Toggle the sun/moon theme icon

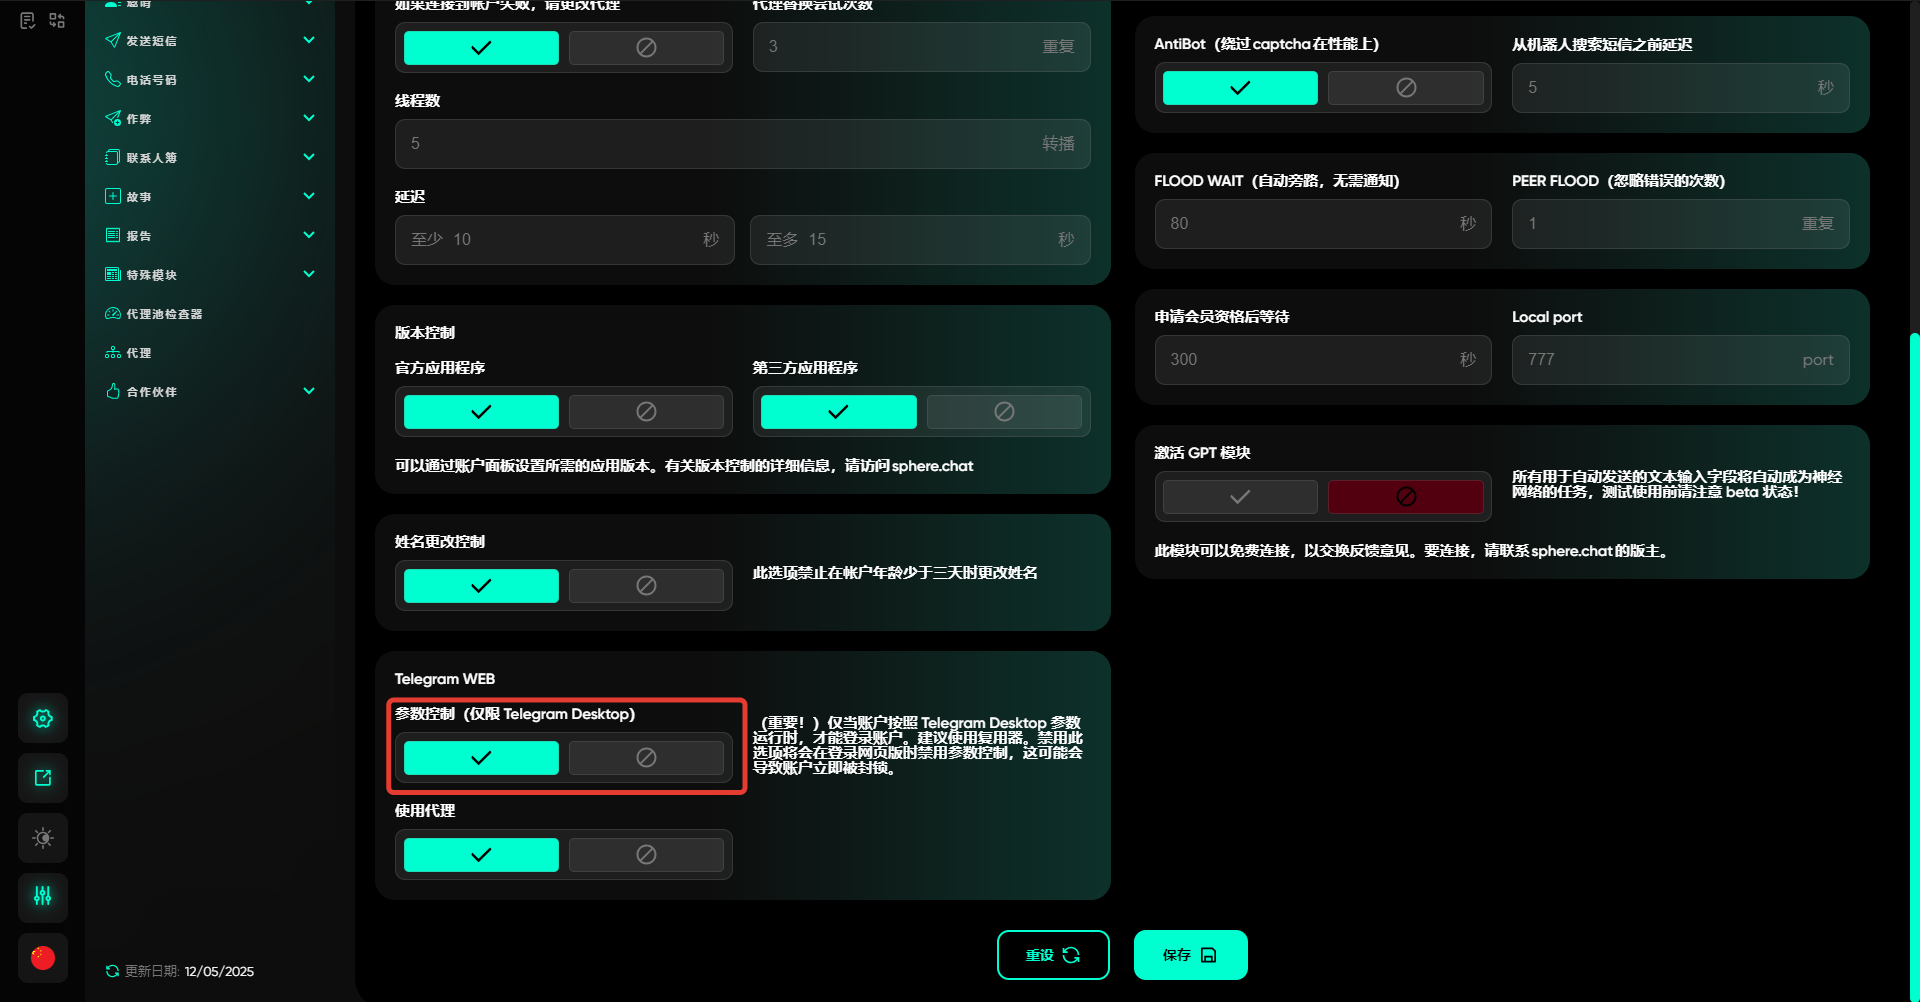pyautogui.click(x=43, y=838)
